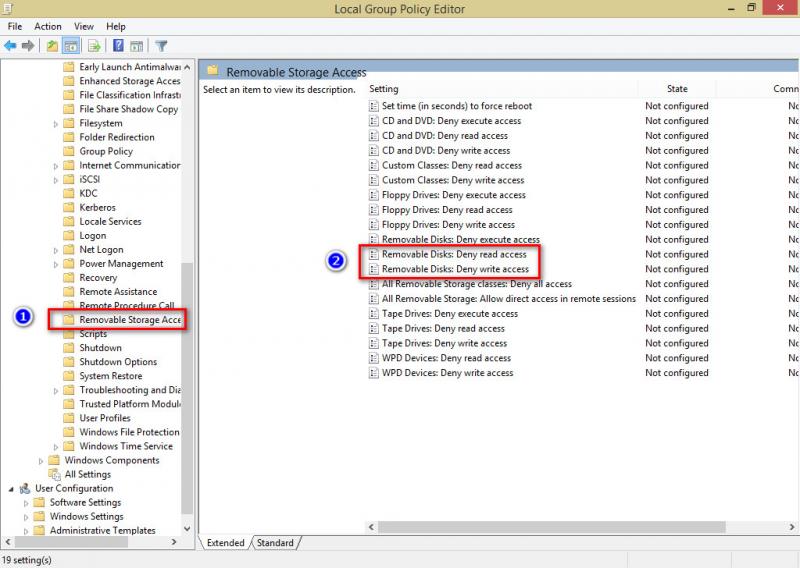Expand the Power Management tree node

pyautogui.click(x=56, y=264)
